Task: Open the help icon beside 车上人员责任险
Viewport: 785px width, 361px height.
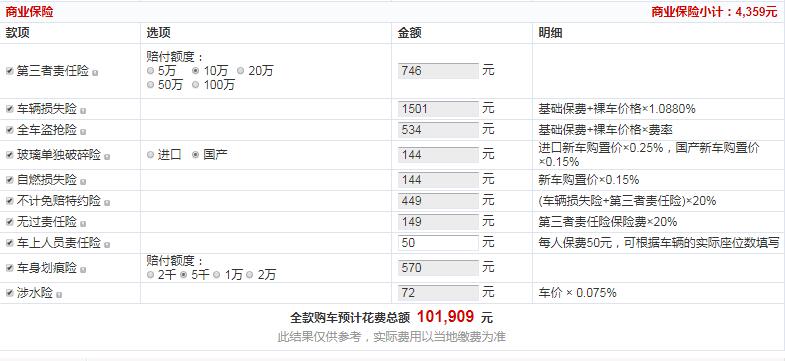Action: [x=107, y=245]
